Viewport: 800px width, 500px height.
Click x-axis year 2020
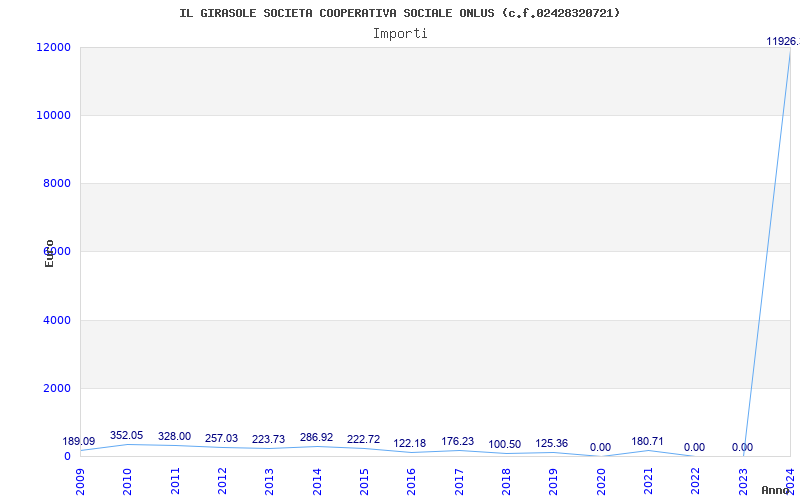601,482
